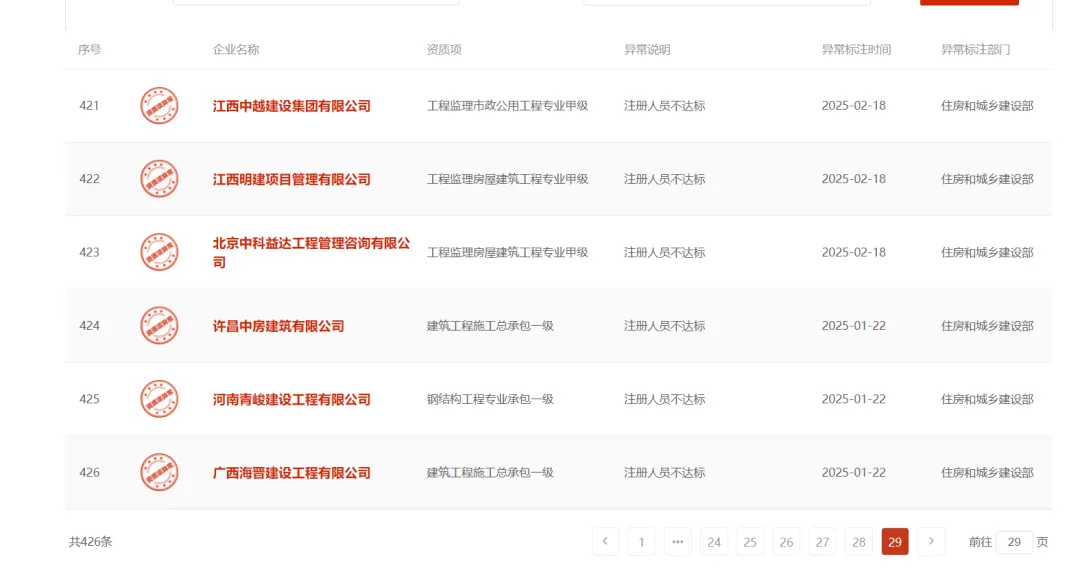
Task: Click 住房和城乡建设部 in row 425
Action: 987,399
